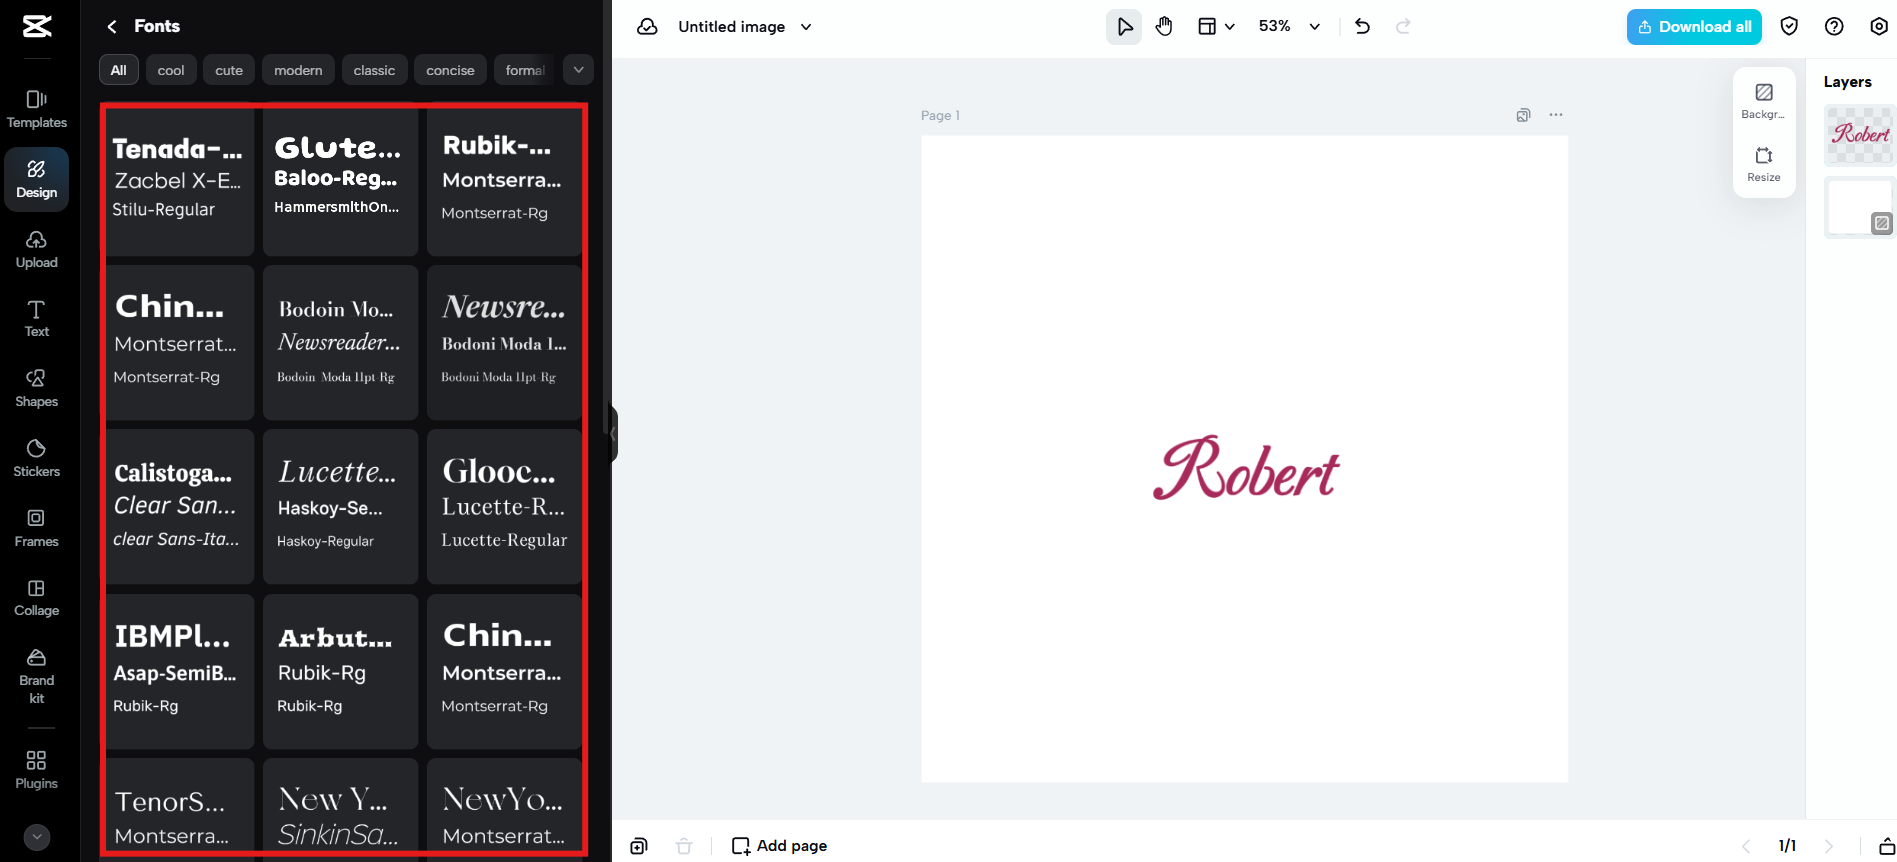
Task: Go to the next page arrow
Action: pyautogui.click(x=1829, y=846)
